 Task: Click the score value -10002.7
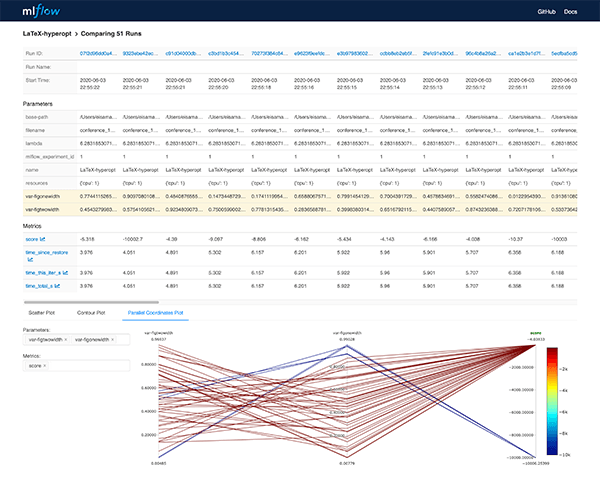[x=132, y=239]
